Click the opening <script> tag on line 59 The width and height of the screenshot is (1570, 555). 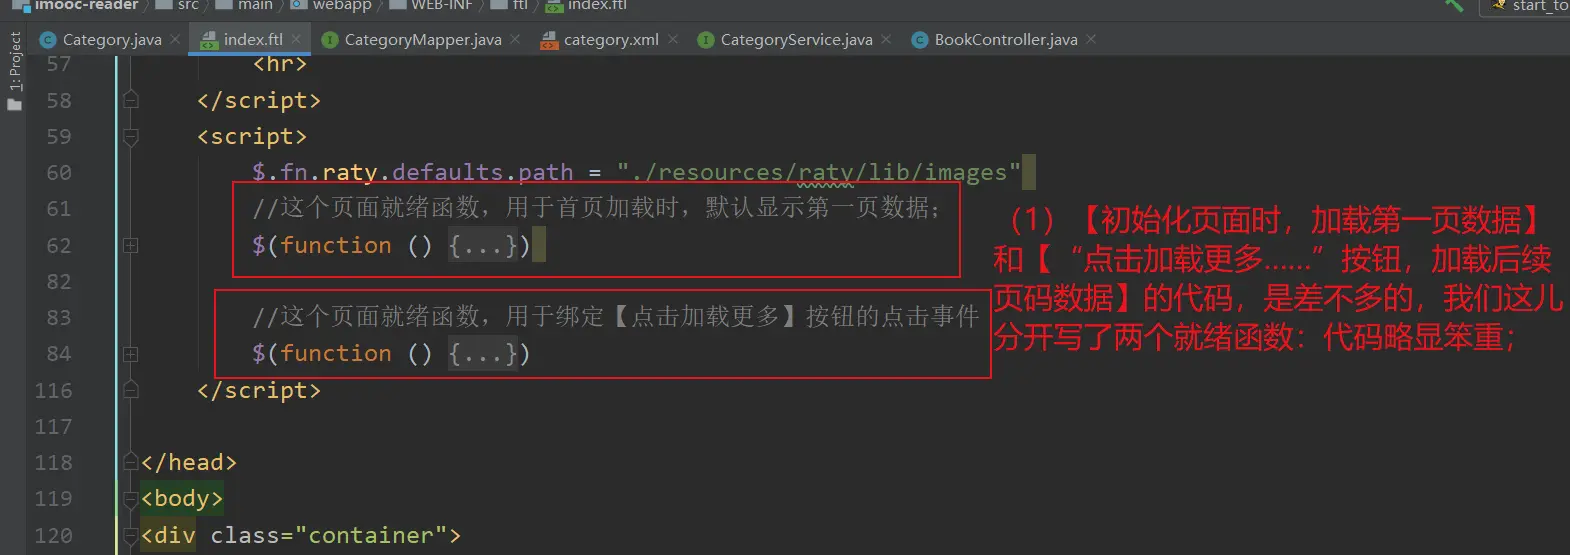point(252,137)
